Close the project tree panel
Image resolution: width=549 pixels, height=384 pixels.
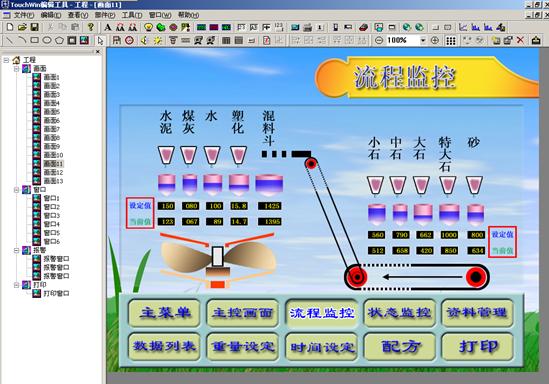click(98, 52)
